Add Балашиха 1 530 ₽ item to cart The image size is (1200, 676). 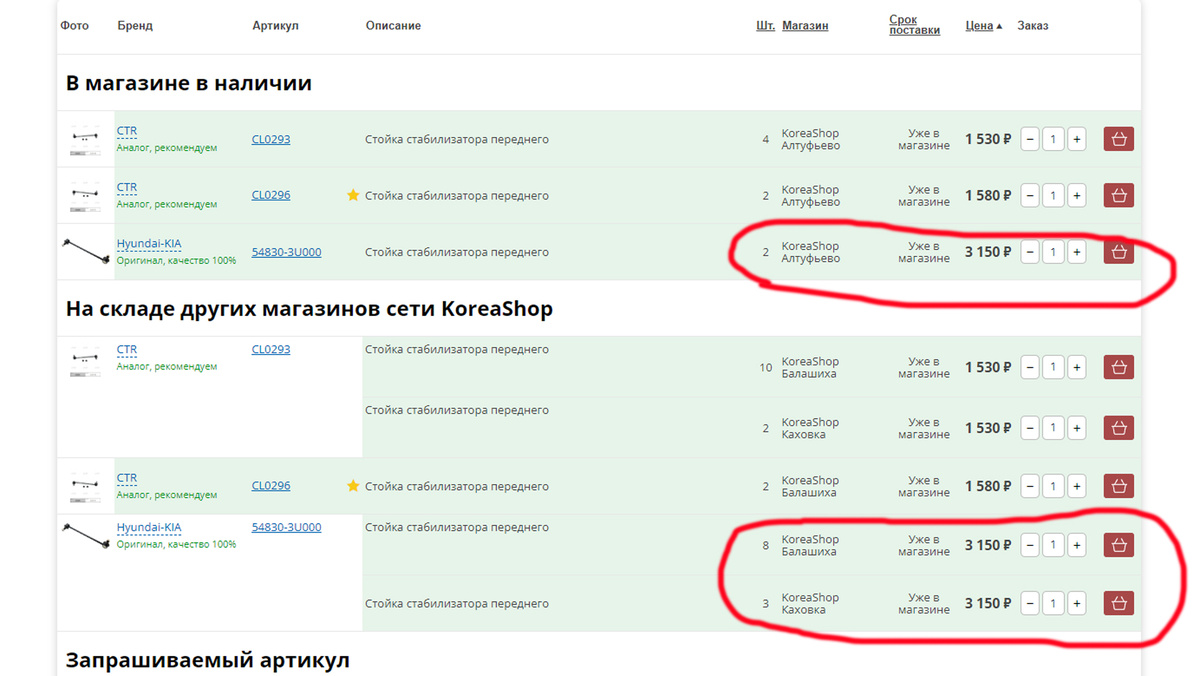[x=1118, y=368]
